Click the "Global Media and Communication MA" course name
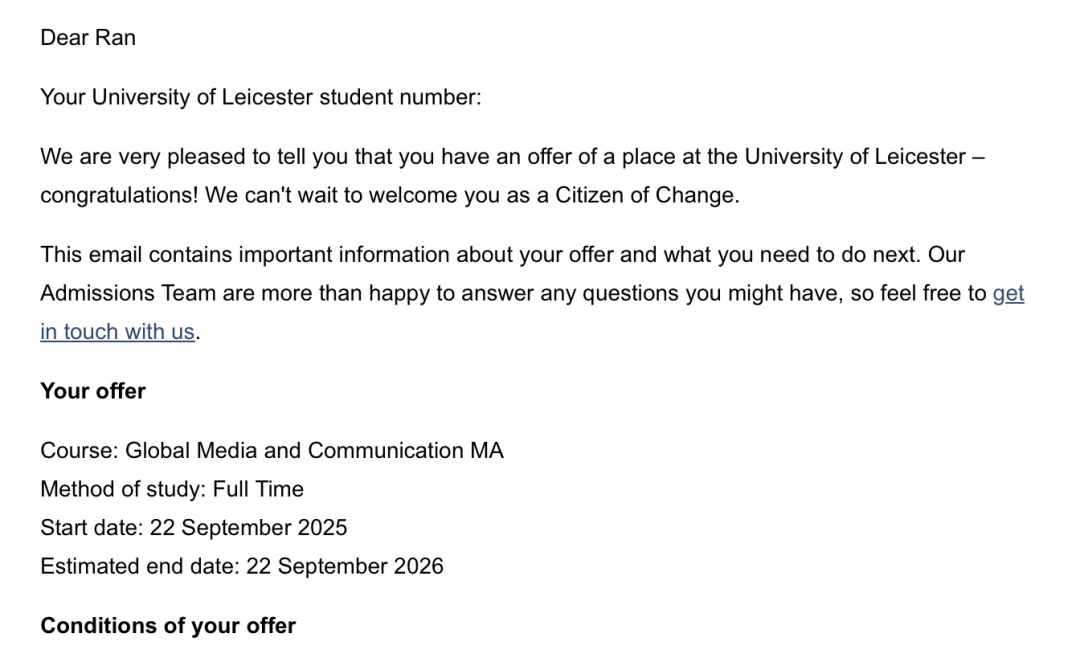Viewport: 1080px width, 658px height. [314, 450]
